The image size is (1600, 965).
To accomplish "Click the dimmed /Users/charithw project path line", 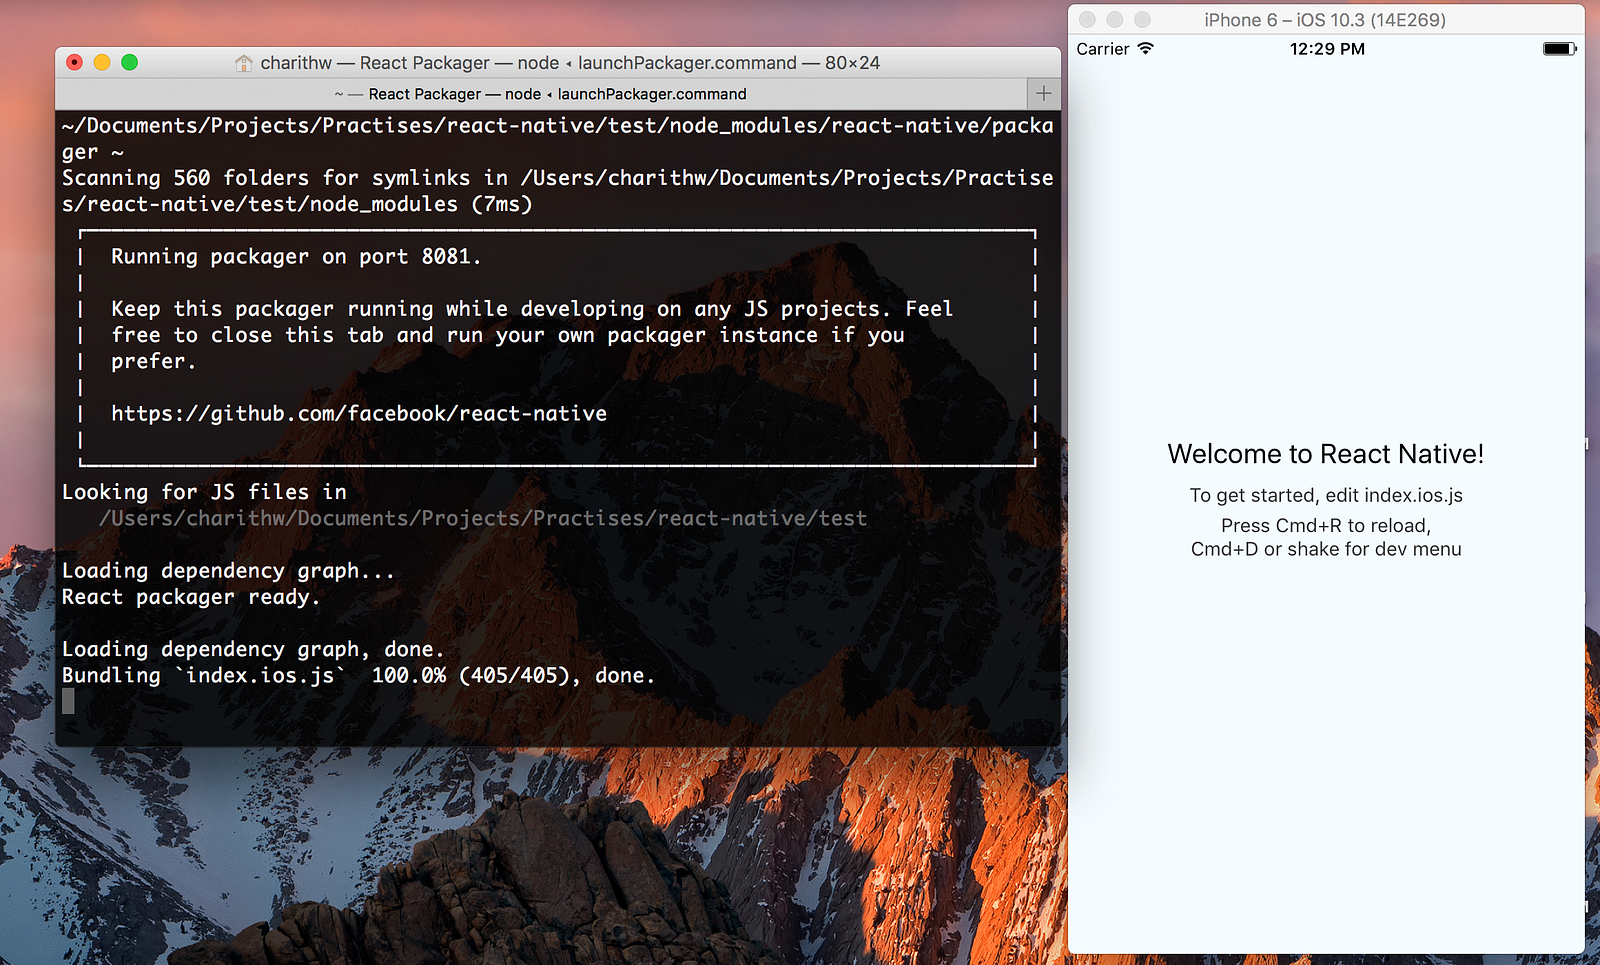I will (483, 518).
